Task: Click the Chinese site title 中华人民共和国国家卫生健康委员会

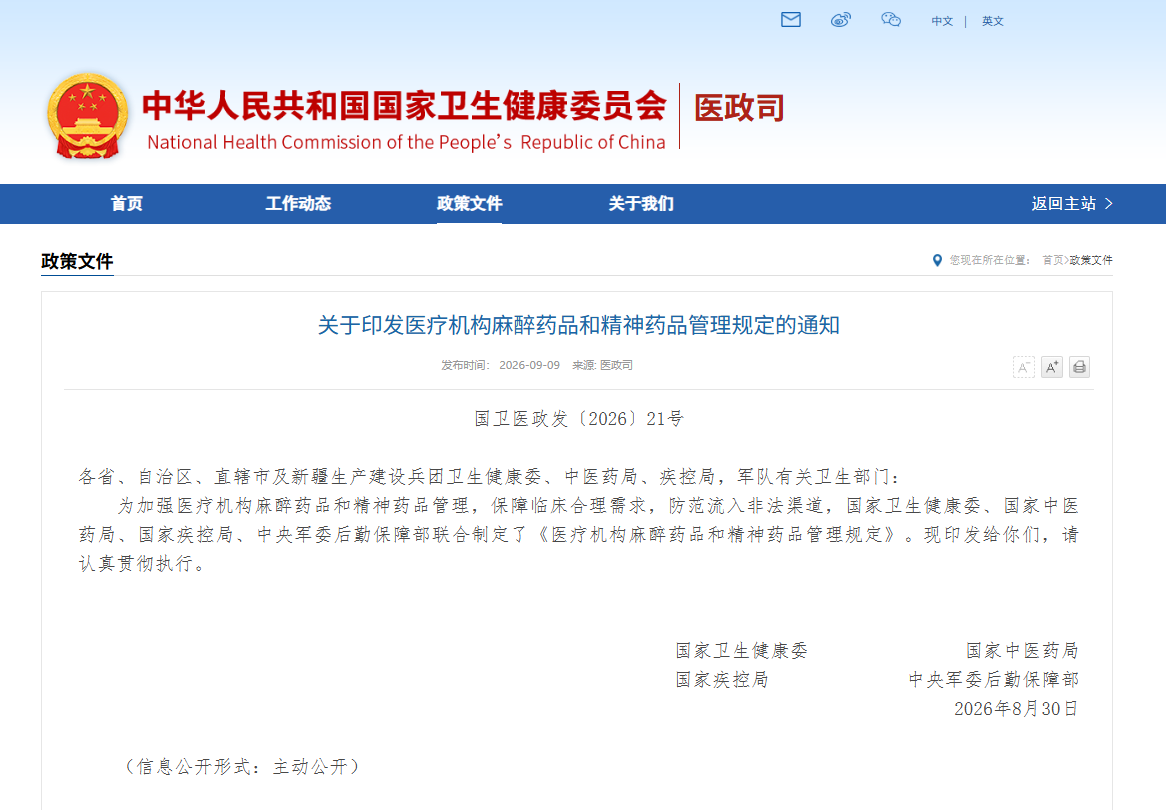Action: pyautogui.click(x=405, y=105)
